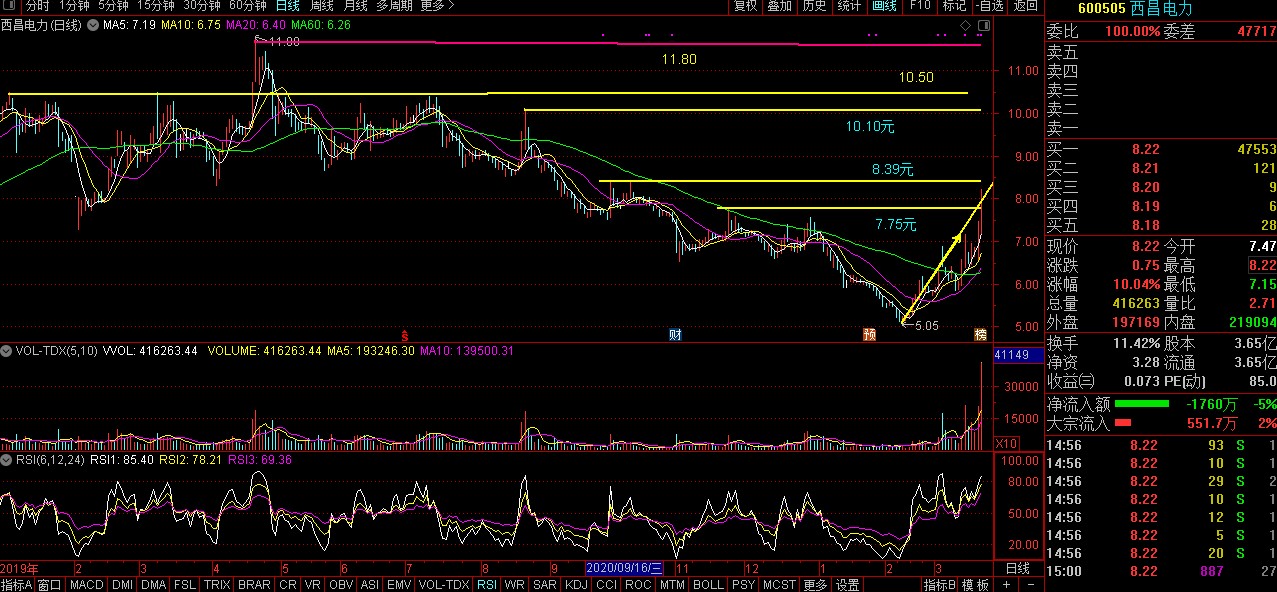The height and width of the screenshot is (592, 1277).
Task: Click the 15:00 trade row with 887
Action: pyautogui.click(x=1161, y=571)
